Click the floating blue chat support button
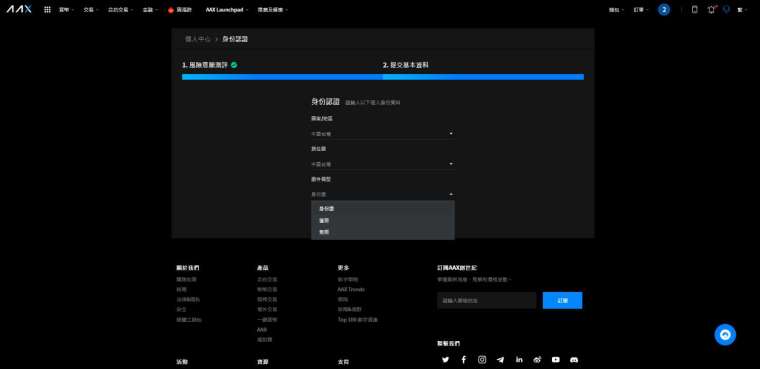 pyautogui.click(x=725, y=335)
